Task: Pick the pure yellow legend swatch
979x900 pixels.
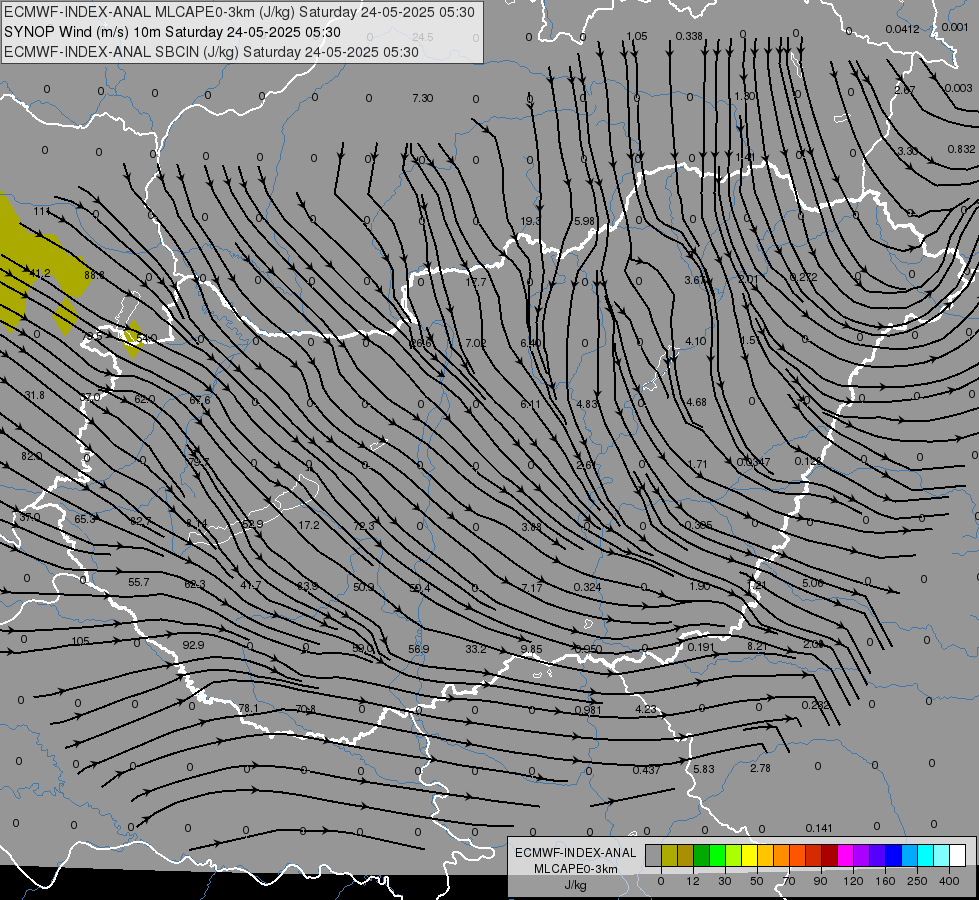Action: (x=749, y=856)
